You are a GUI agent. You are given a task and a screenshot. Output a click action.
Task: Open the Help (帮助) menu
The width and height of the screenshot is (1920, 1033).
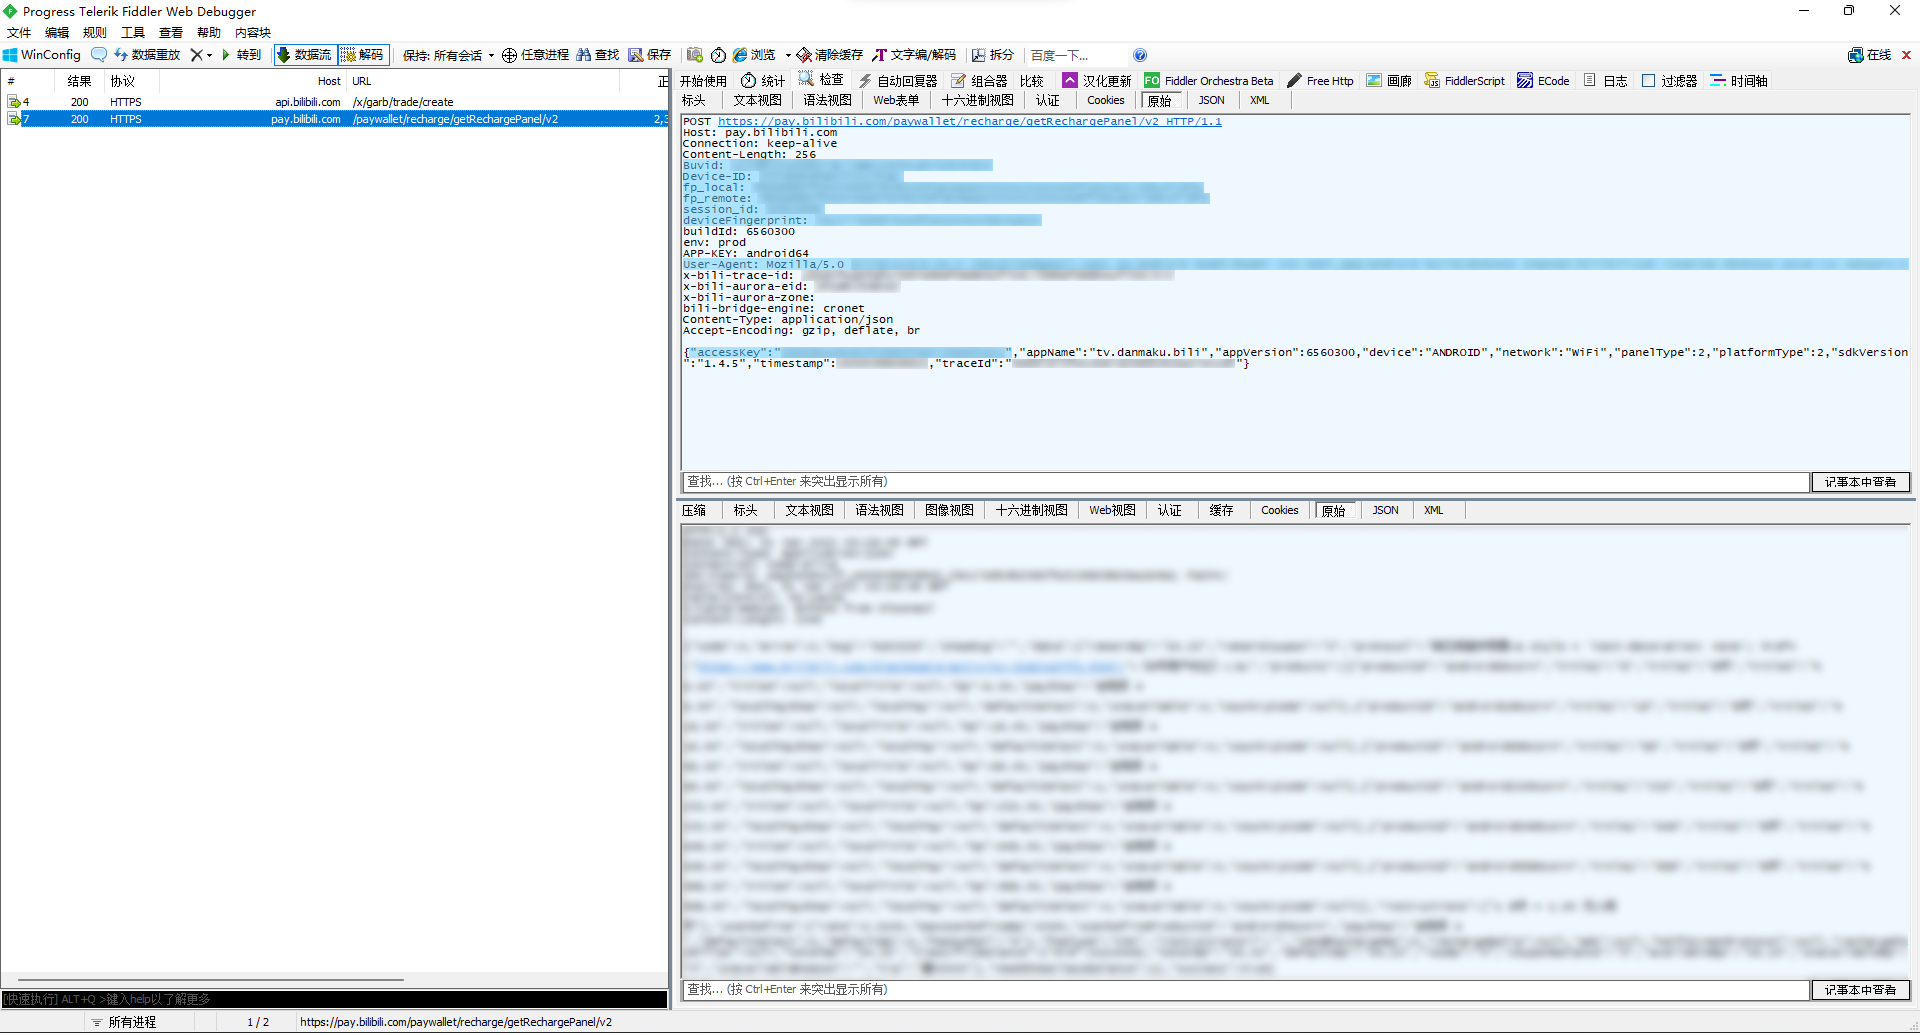coord(209,33)
